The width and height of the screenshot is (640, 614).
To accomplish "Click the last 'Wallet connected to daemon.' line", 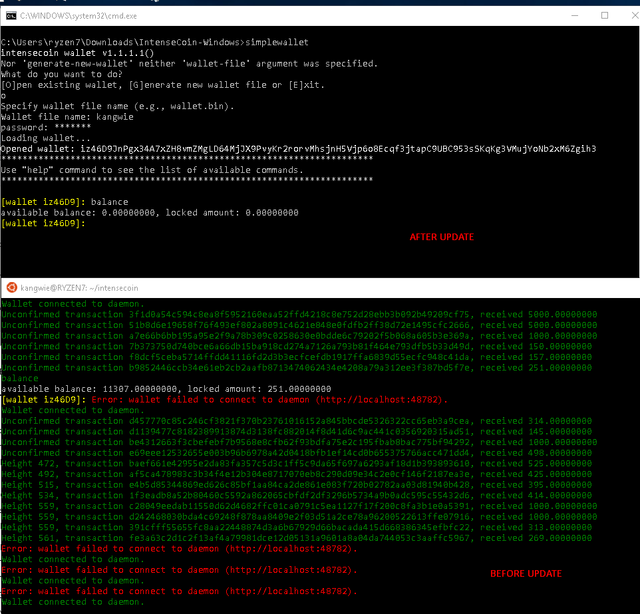I will 73,602.
